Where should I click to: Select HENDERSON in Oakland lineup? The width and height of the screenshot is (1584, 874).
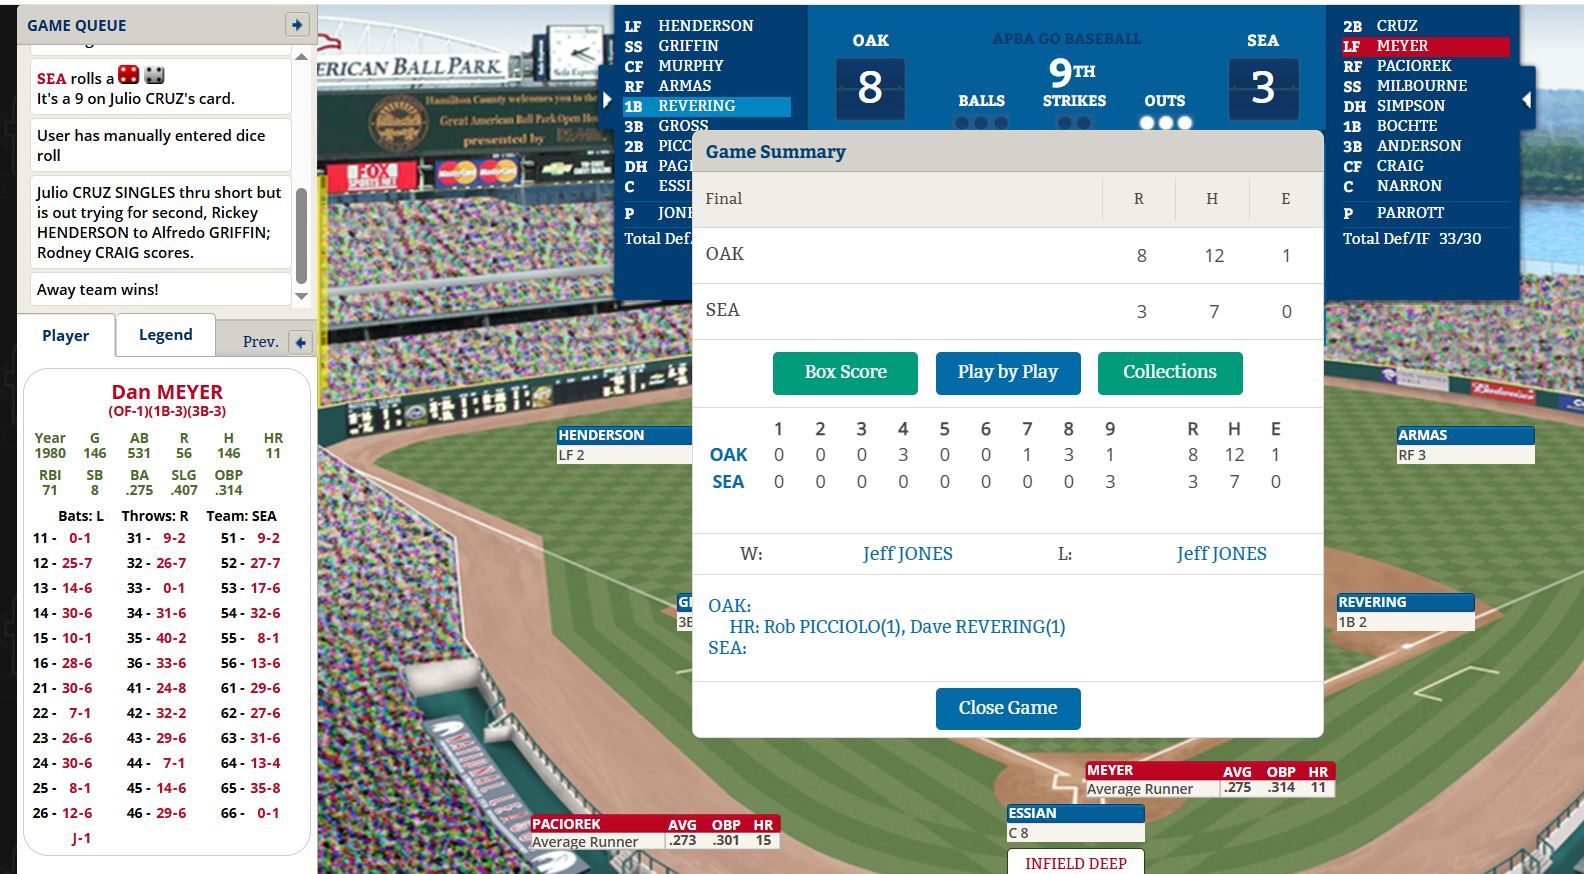705,26
